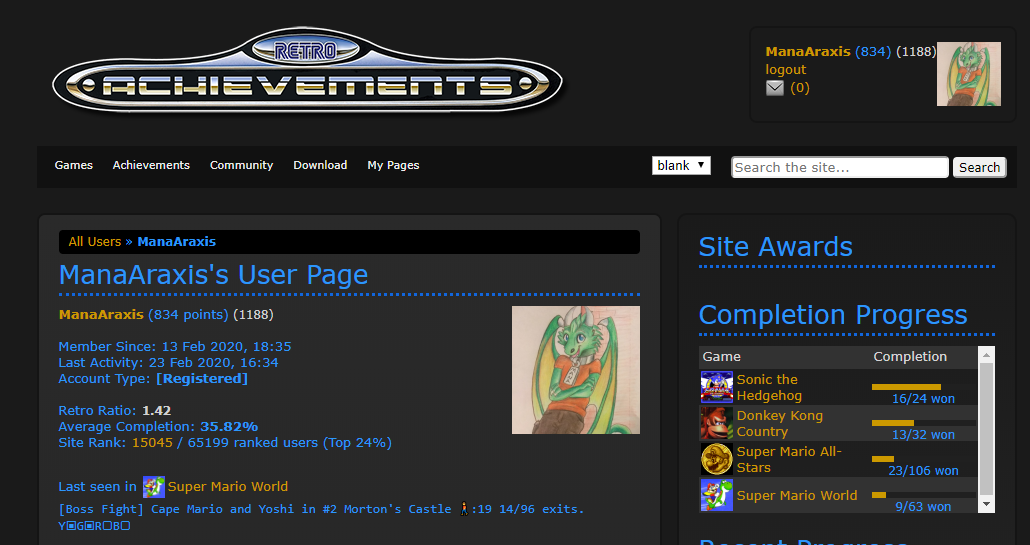Click the ManaAraxis breadcrumb link
1030x545 pixels.
coord(176,242)
